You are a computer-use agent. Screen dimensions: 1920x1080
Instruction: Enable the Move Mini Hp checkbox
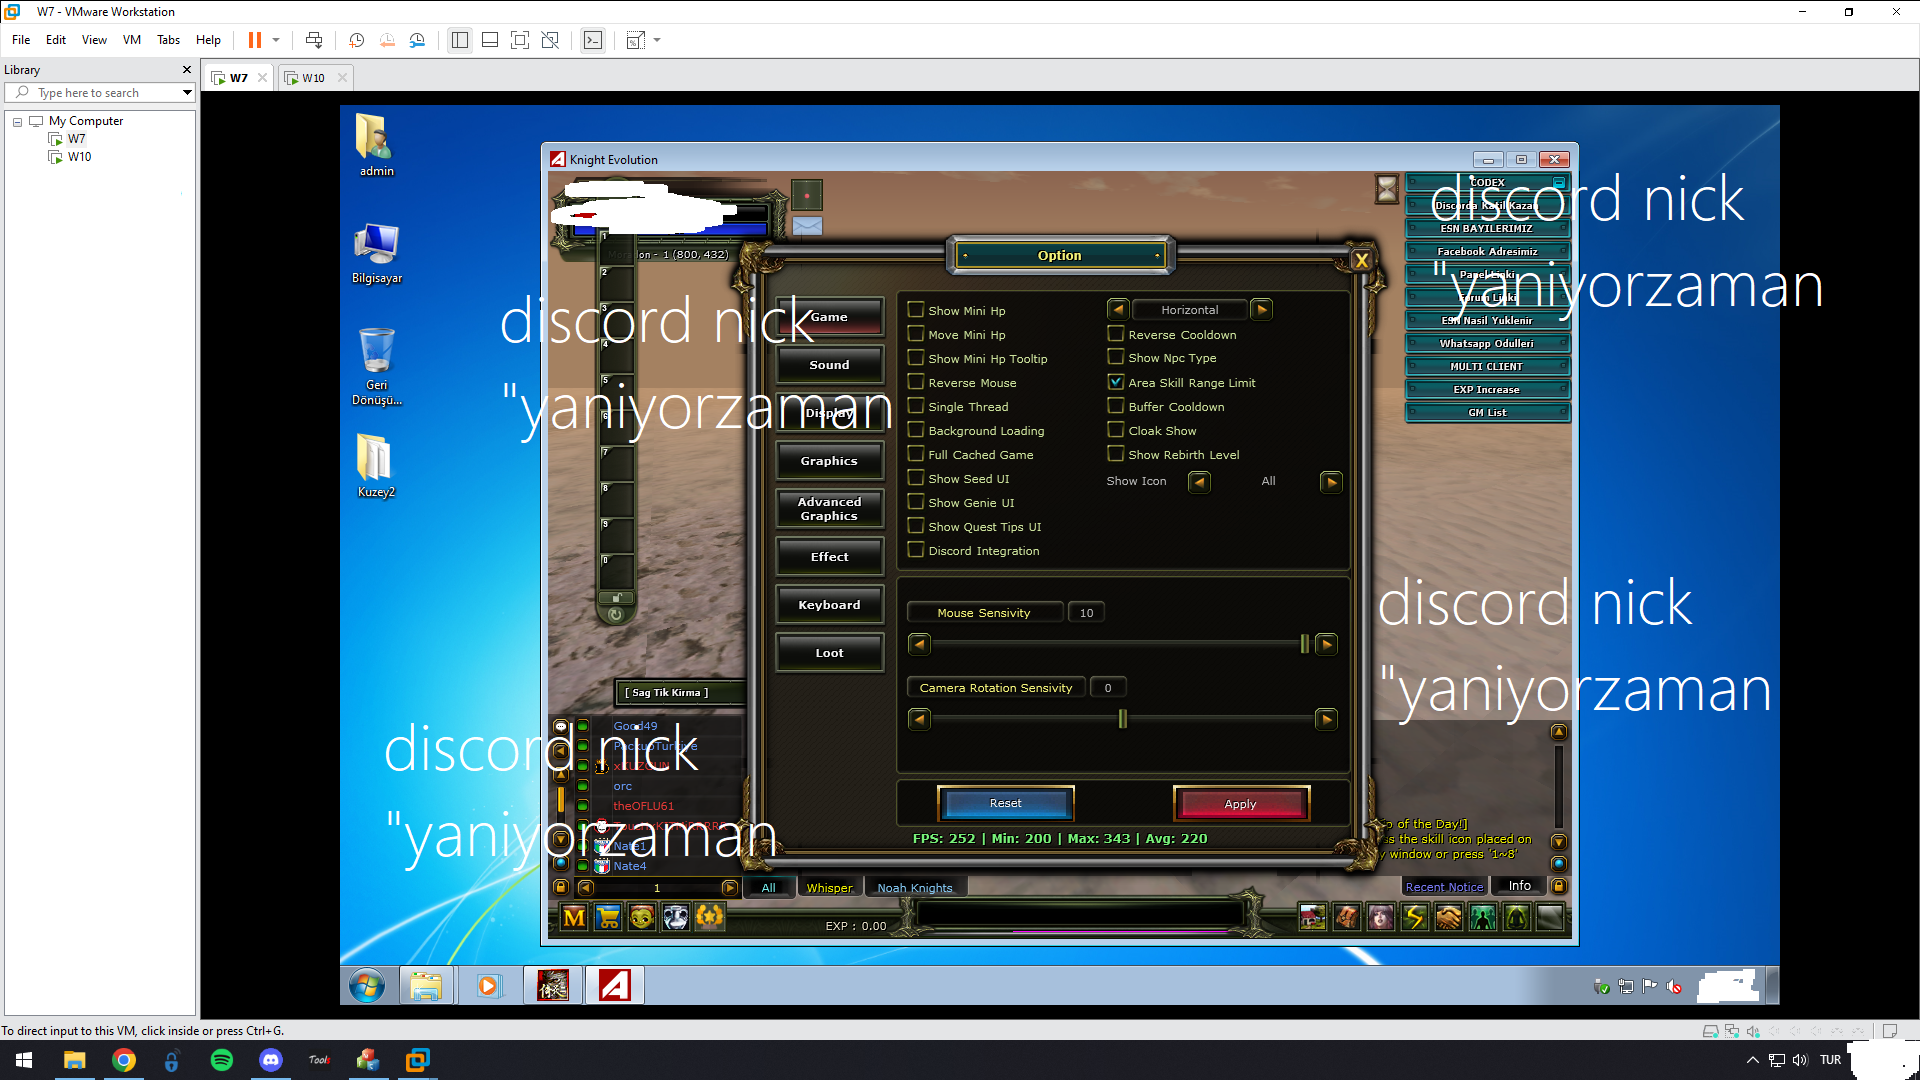pyautogui.click(x=915, y=334)
